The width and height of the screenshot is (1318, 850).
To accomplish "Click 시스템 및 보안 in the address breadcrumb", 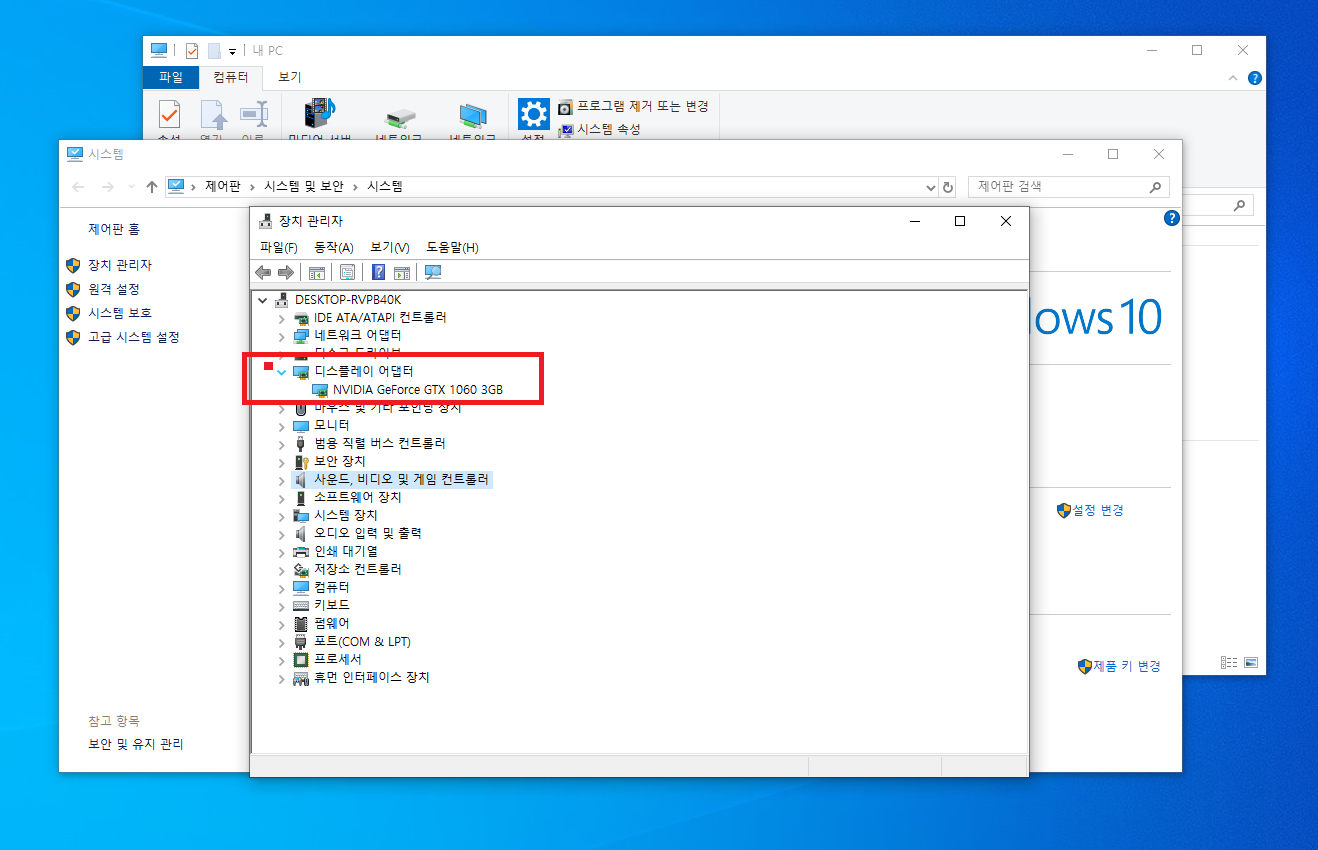I will coord(304,186).
